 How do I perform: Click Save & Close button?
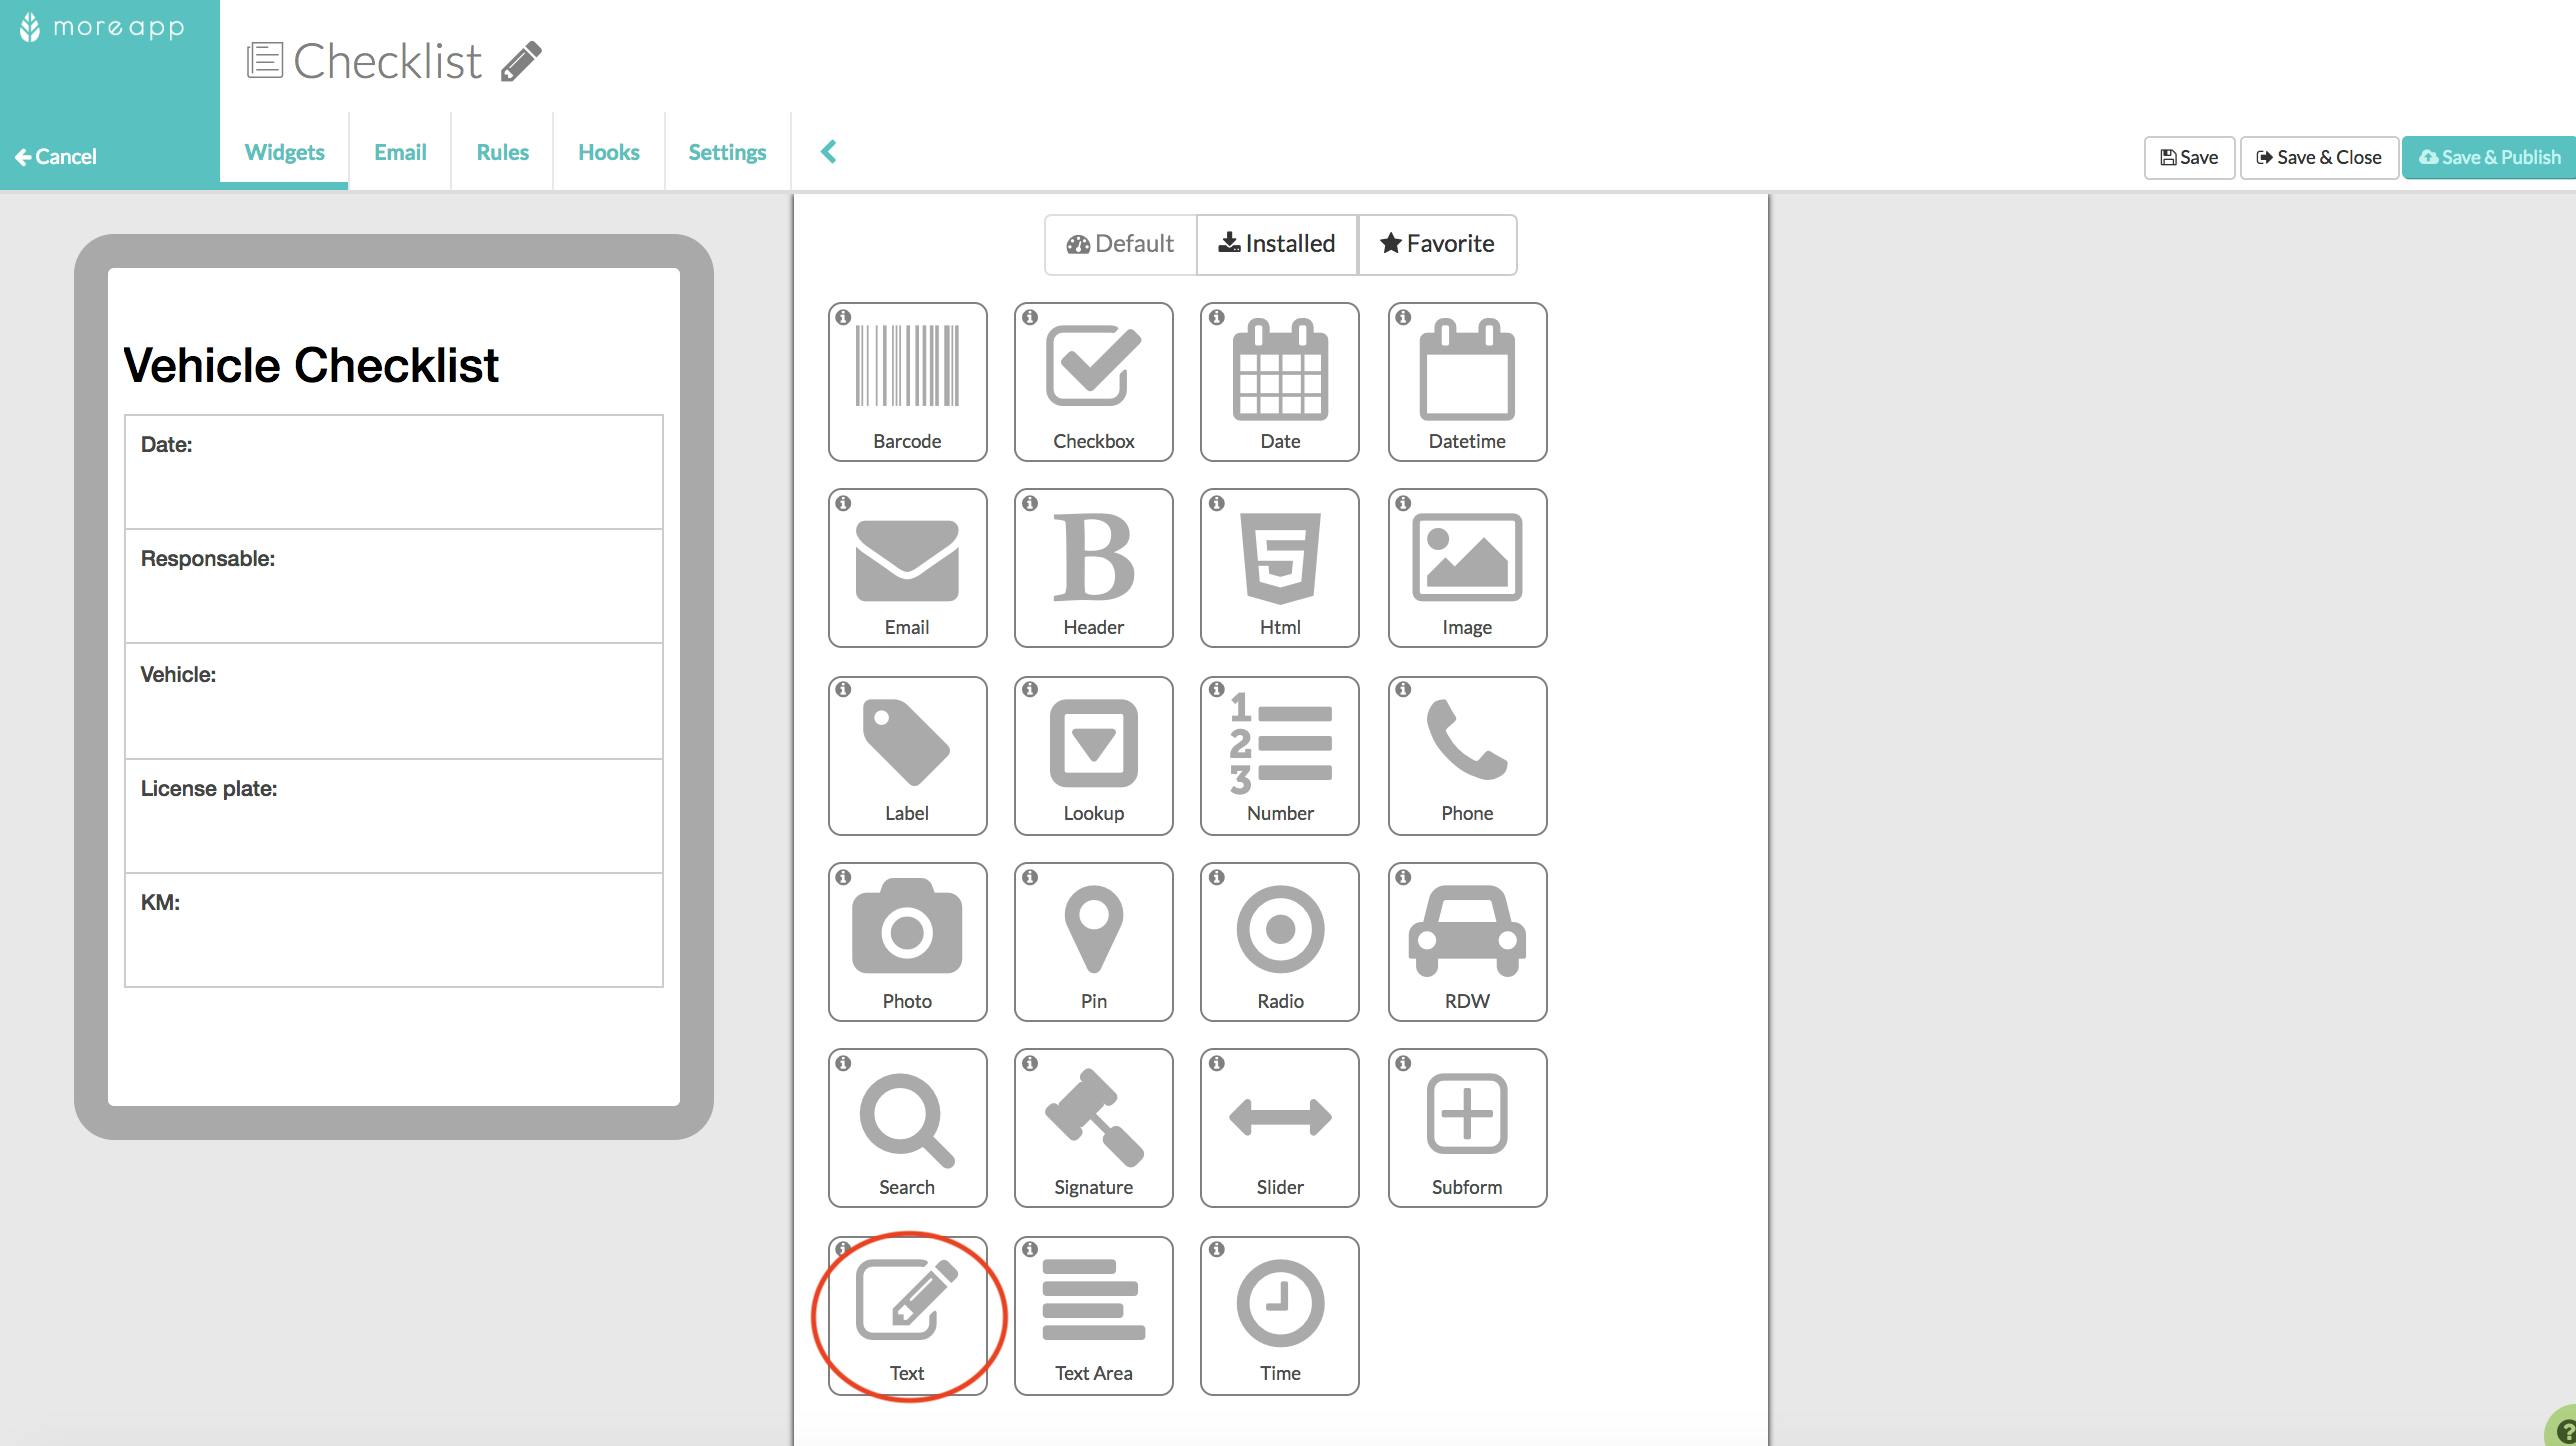(x=2318, y=156)
